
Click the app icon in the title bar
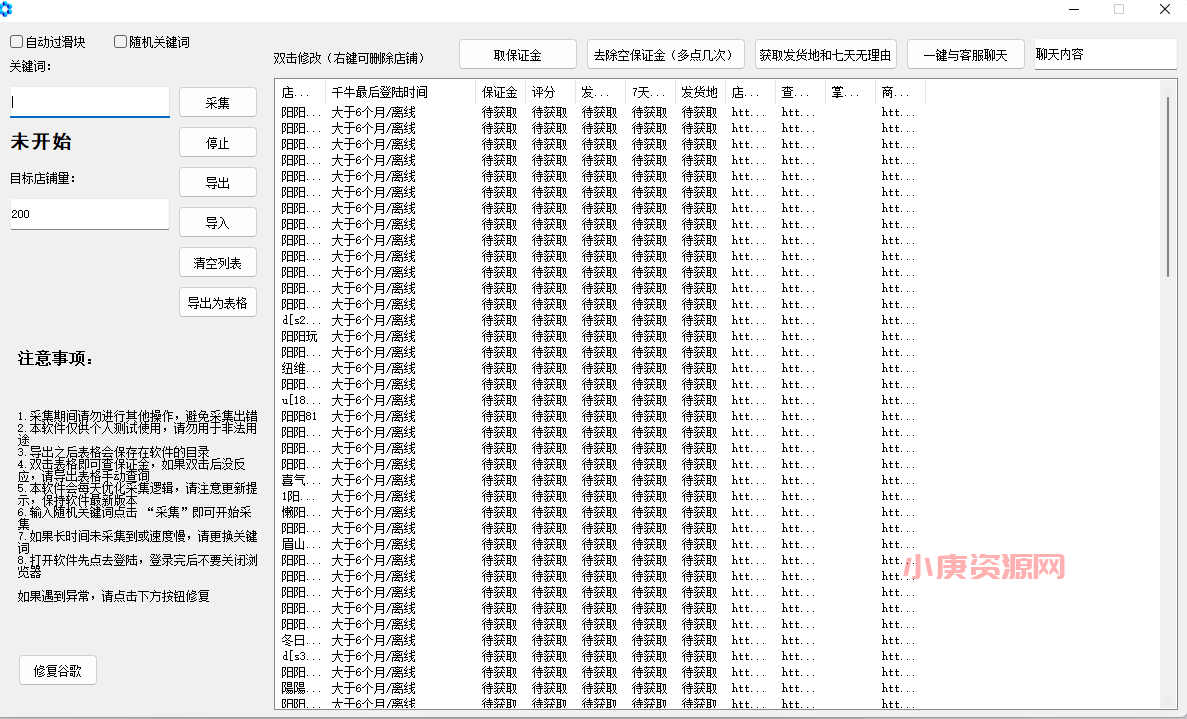point(8,9)
